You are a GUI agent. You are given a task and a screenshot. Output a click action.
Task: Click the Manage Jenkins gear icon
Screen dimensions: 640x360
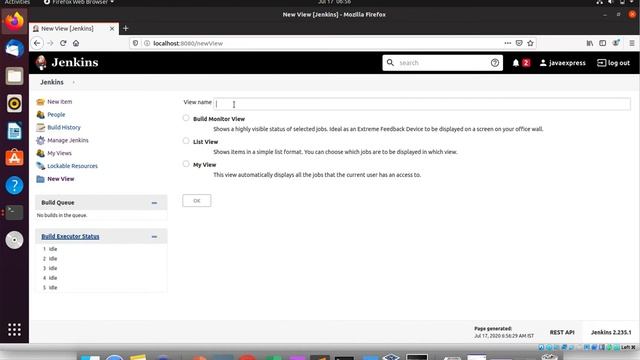[40, 140]
